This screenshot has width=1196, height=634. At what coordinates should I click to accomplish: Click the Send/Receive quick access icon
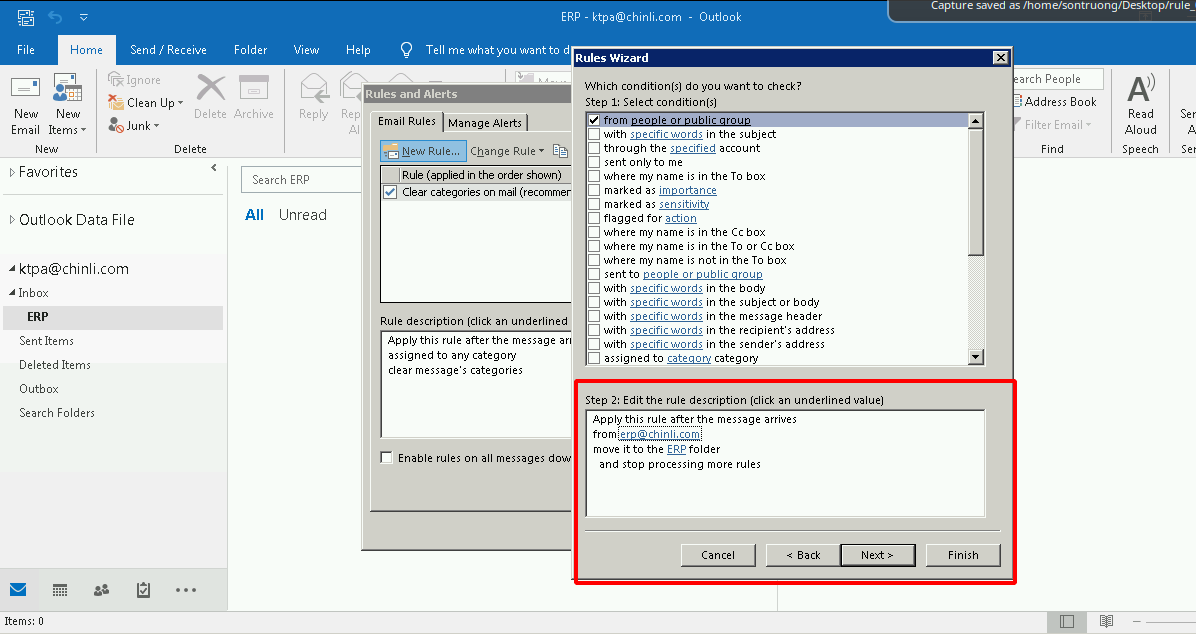point(25,17)
